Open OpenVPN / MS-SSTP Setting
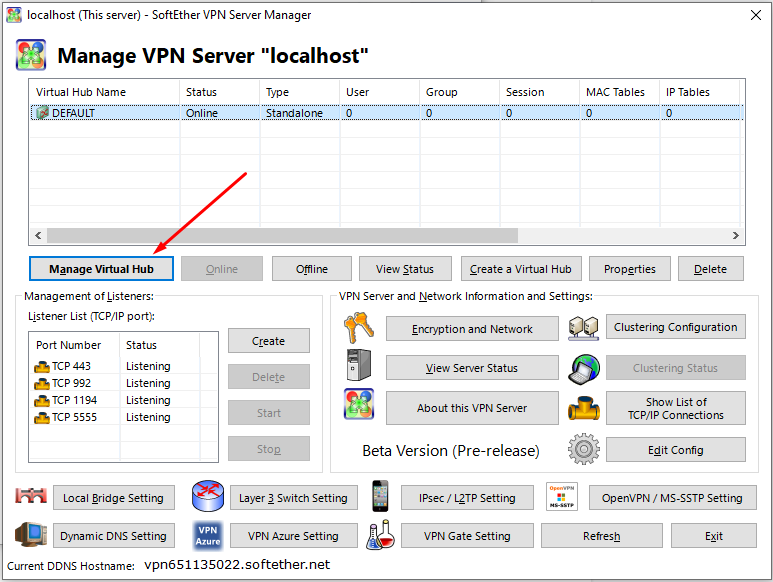 point(672,498)
